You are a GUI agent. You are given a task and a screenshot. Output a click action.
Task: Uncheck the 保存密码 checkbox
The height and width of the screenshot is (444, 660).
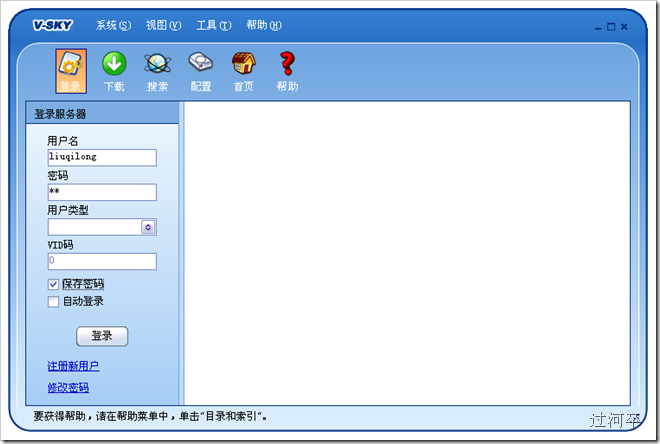(53, 284)
